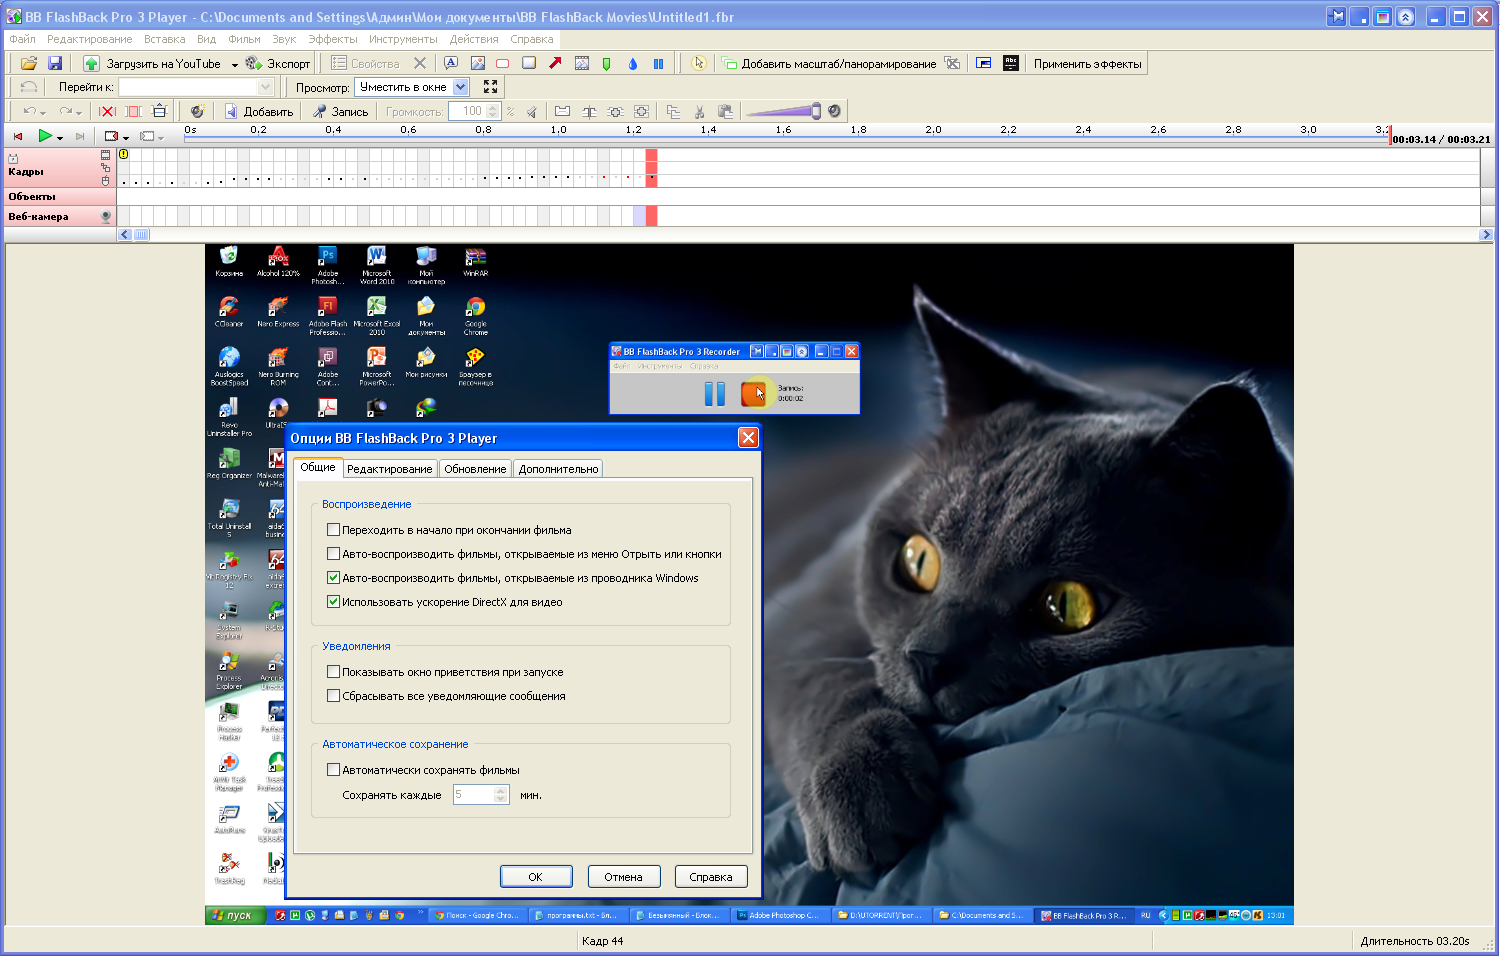Viewport: 1500px width, 957px height.
Task: Click the microphone Запись button
Action: pos(340,111)
